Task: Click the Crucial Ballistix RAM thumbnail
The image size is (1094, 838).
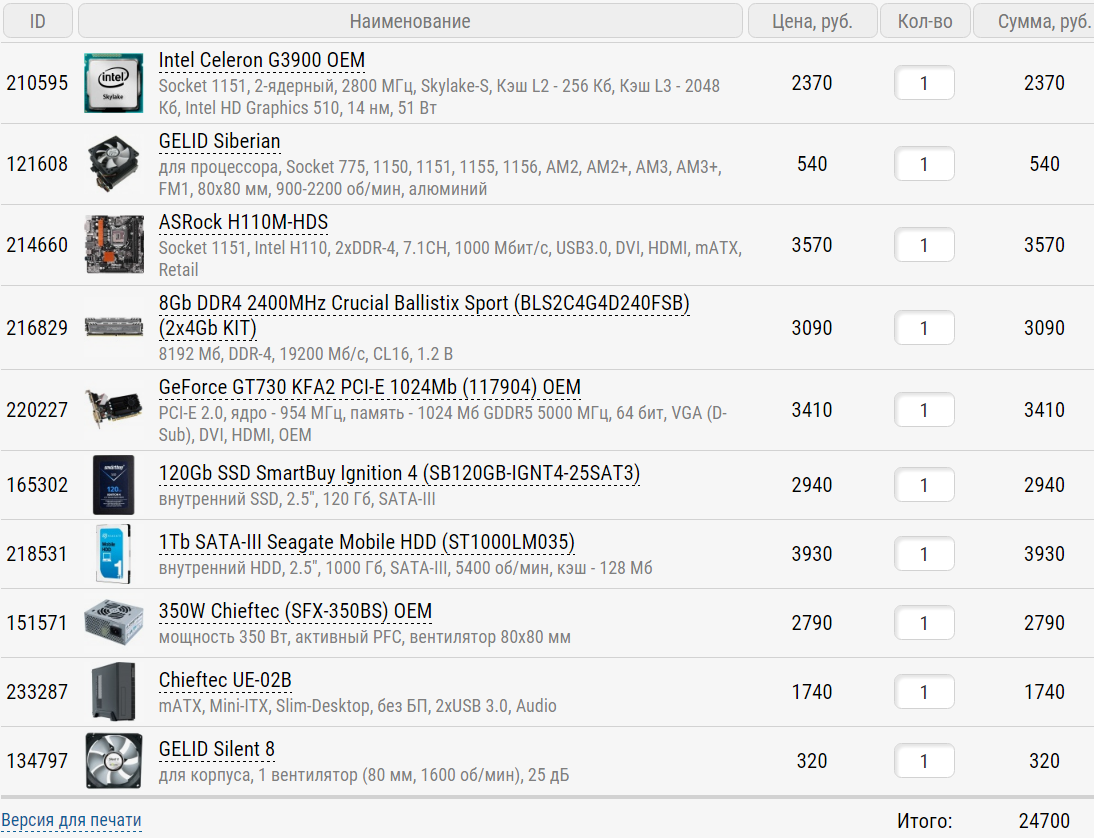Action: click(114, 327)
